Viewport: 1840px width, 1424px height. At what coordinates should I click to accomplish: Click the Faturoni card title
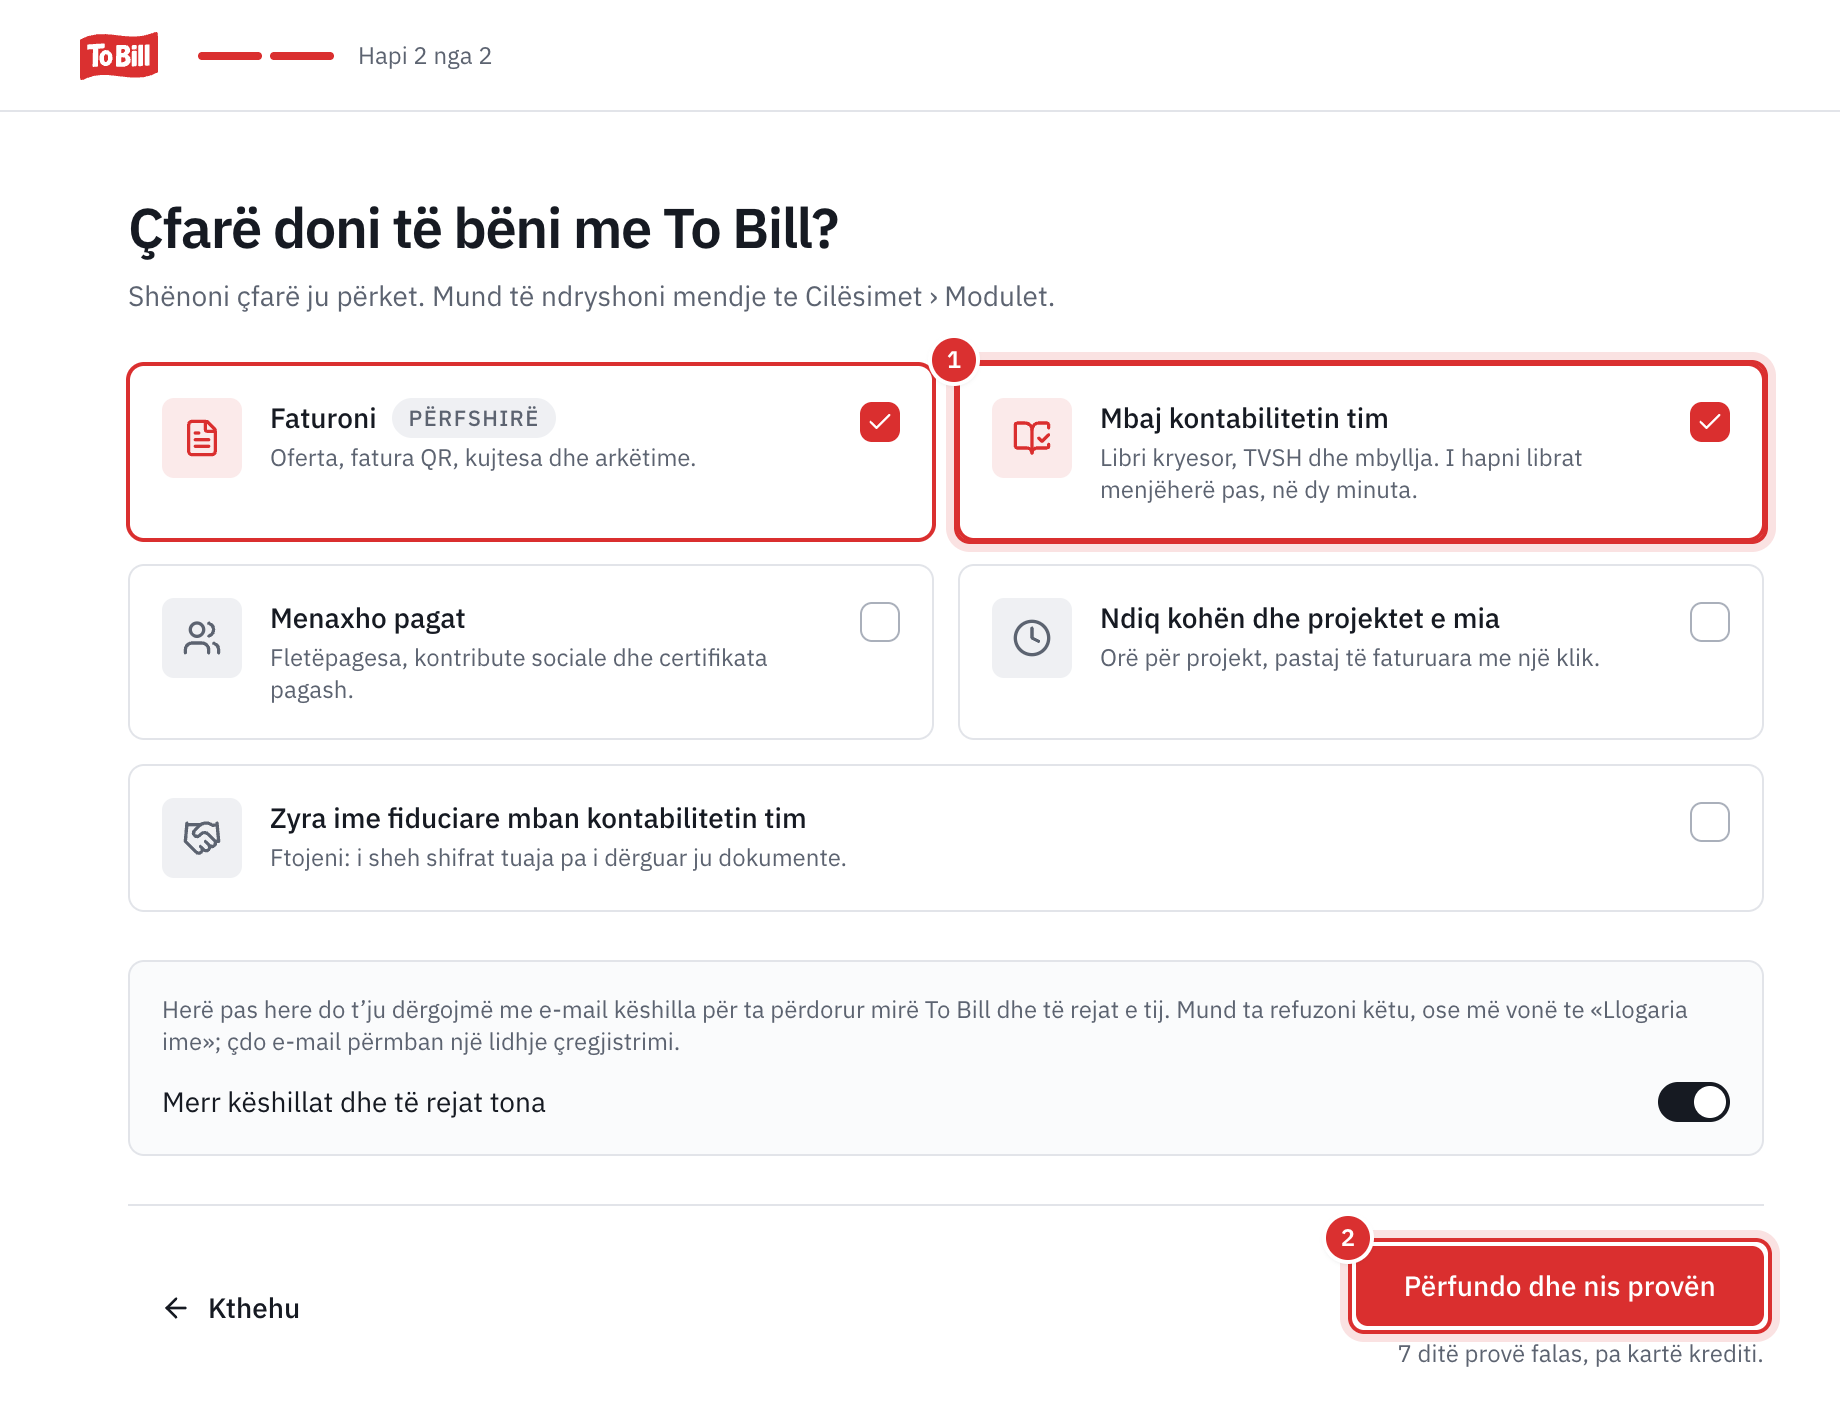pyautogui.click(x=323, y=418)
